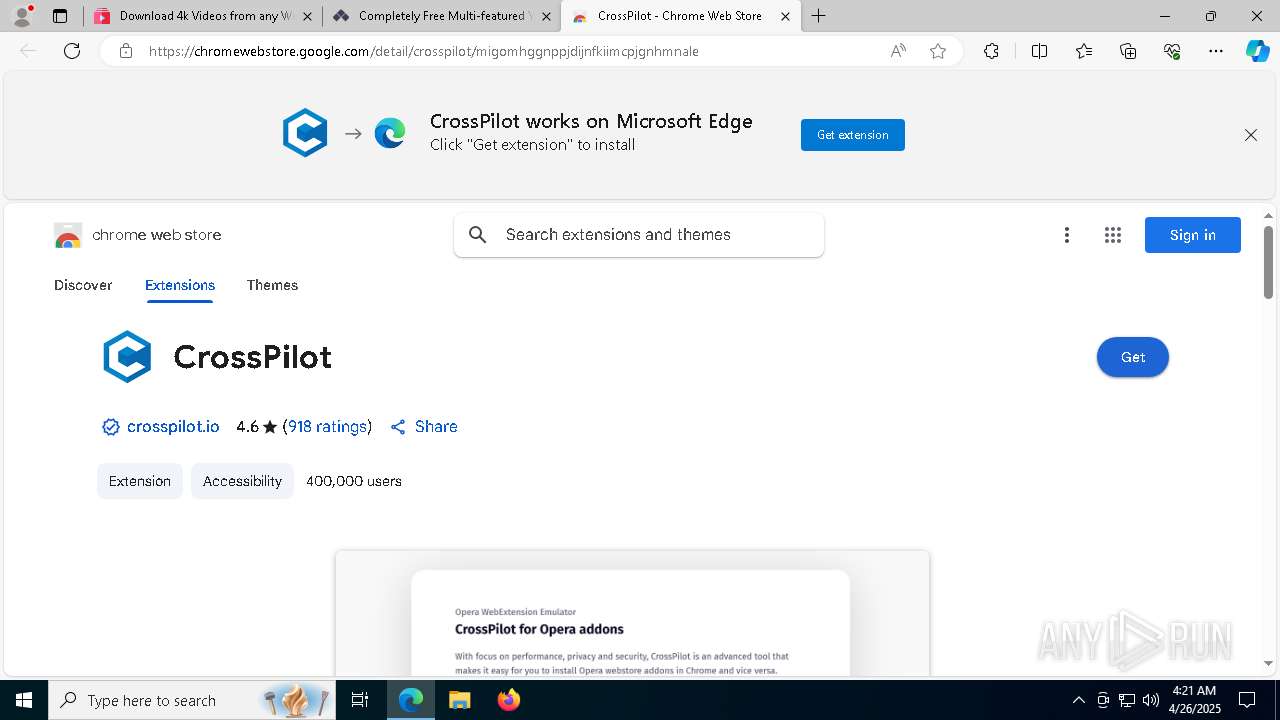Refresh the current page
Image resolution: width=1280 pixels, height=720 pixels.
(72, 51)
